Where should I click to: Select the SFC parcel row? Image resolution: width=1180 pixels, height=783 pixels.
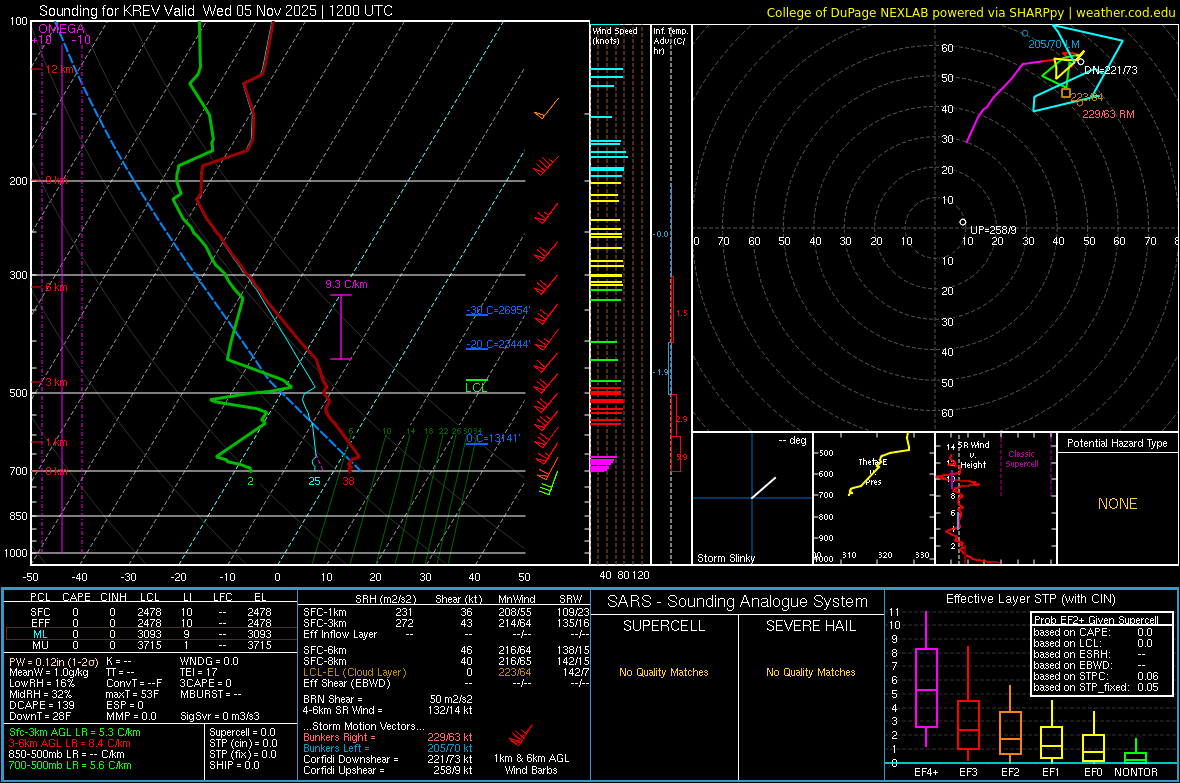[x=150, y=613]
